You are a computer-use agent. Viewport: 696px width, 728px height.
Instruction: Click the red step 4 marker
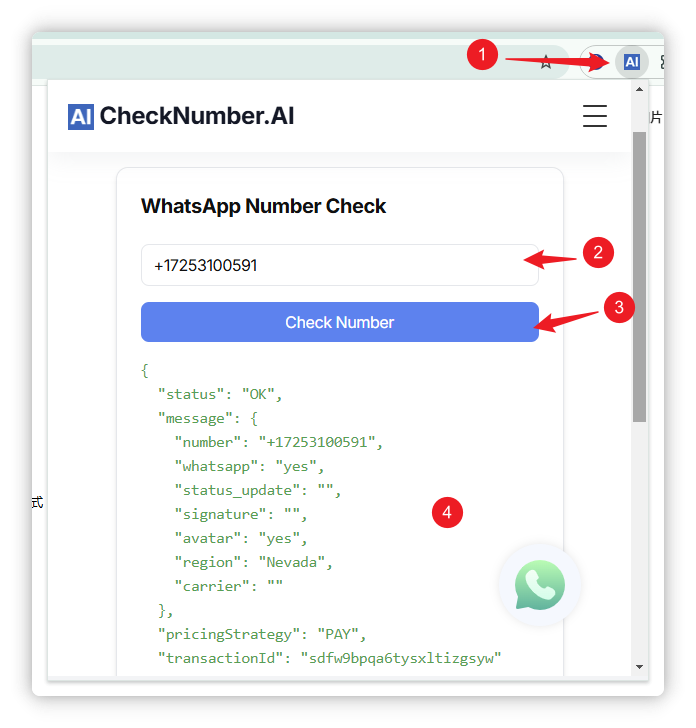point(447,513)
